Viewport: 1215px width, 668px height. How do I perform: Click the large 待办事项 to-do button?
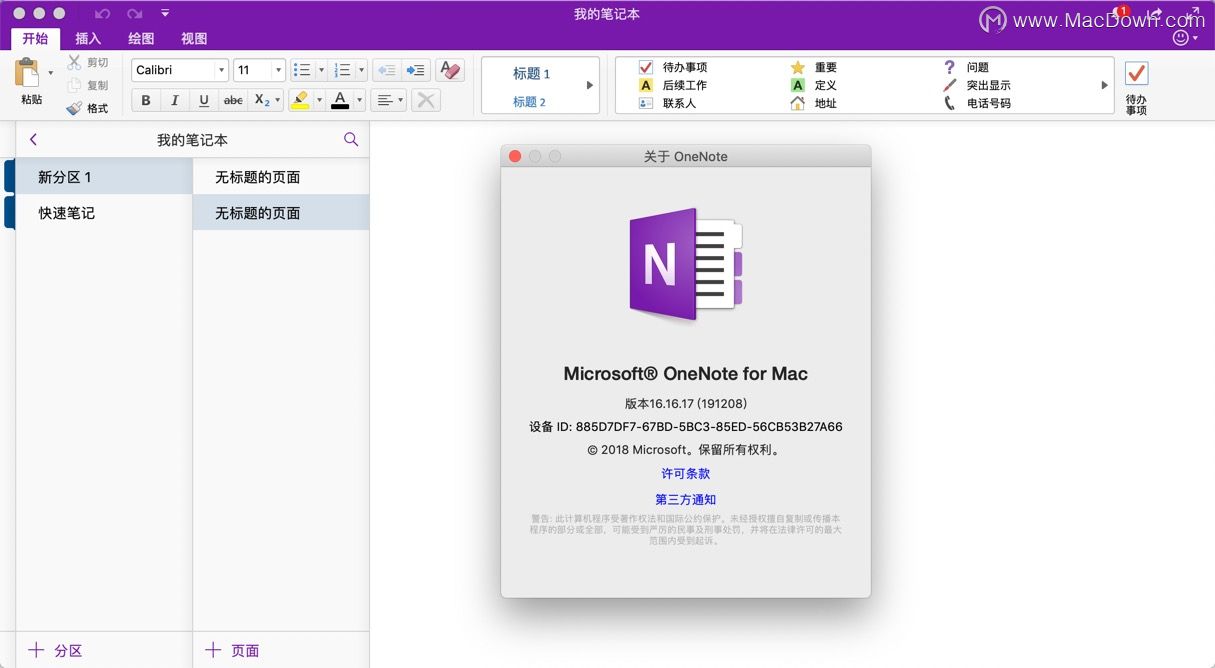tap(1136, 87)
